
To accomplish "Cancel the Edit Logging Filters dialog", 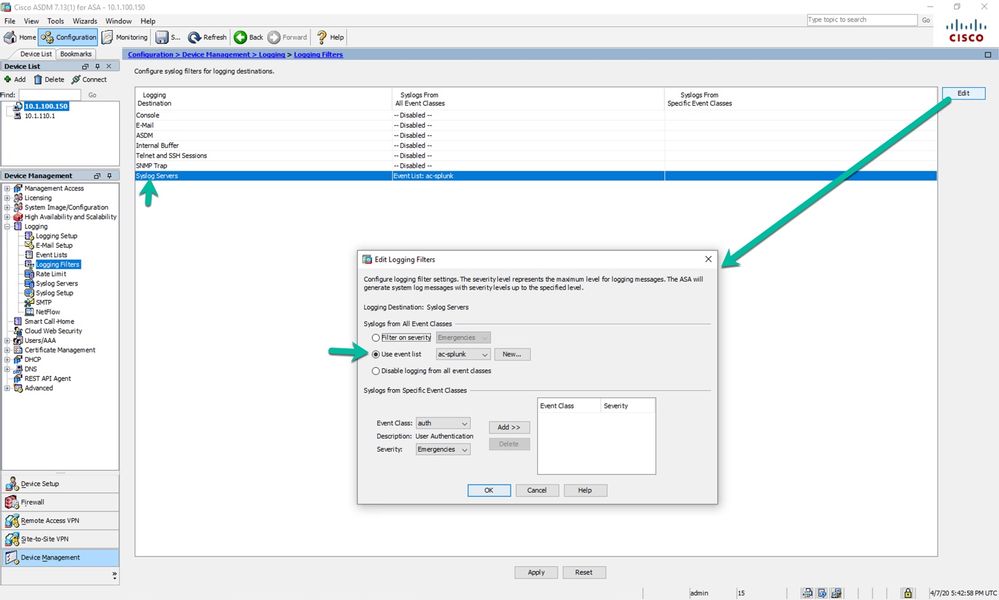I will click(x=536, y=490).
